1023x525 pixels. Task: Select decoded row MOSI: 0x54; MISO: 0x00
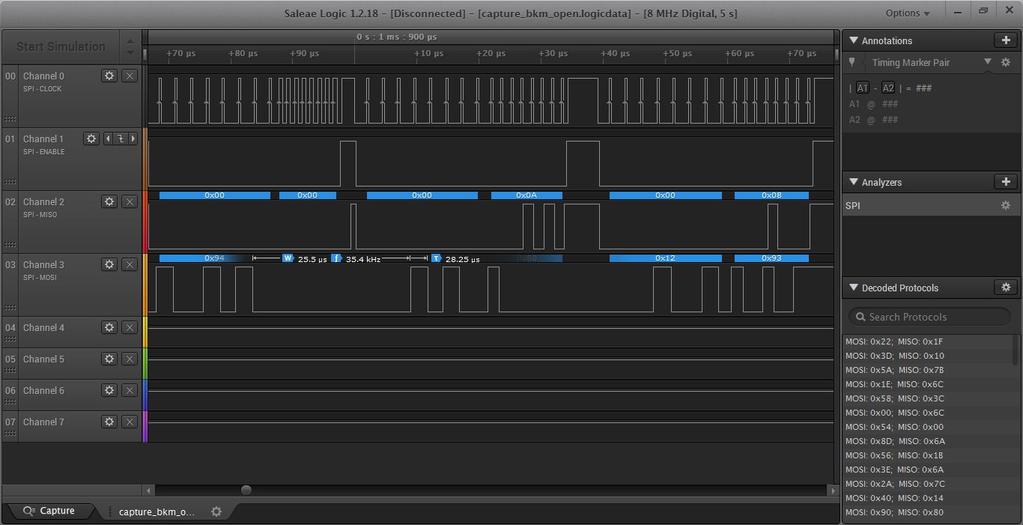[927, 427]
